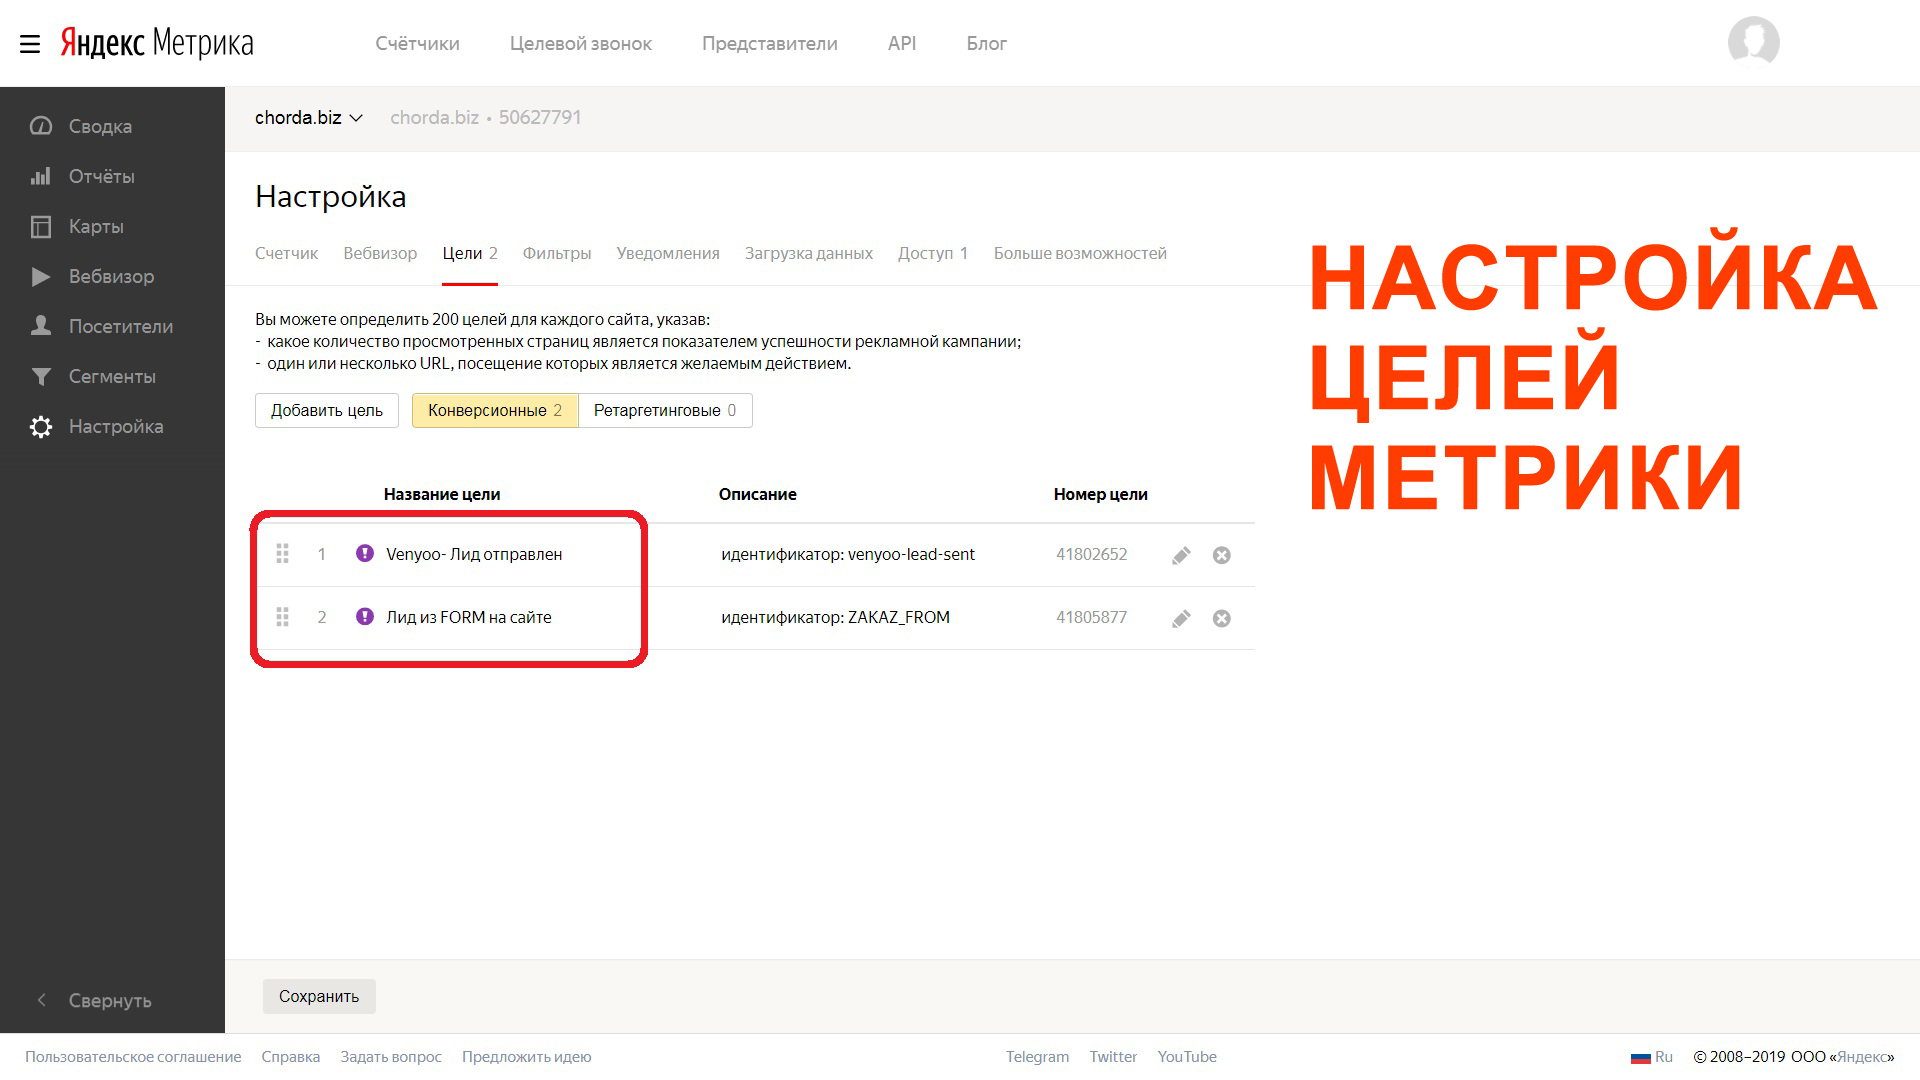Click description идентификатор: ZAKAZ_FROM
The height and width of the screenshot is (1080, 1920).
[835, 617]
